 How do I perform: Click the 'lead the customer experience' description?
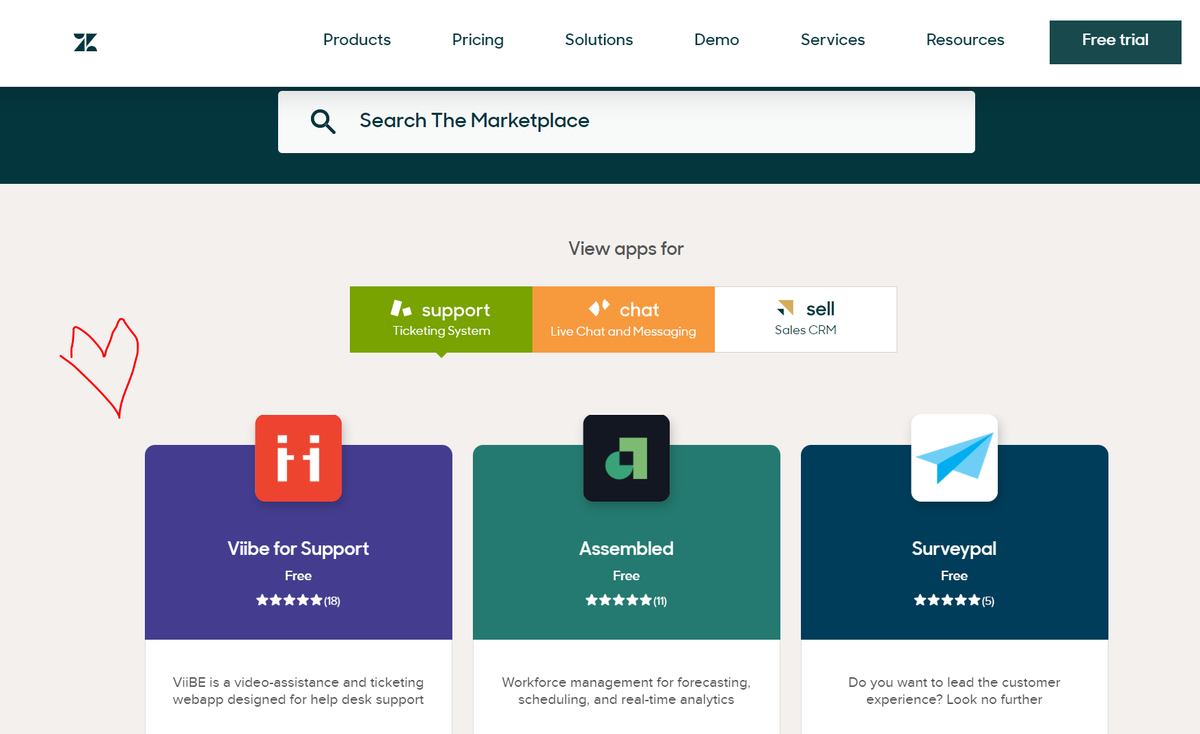point(954,691)
